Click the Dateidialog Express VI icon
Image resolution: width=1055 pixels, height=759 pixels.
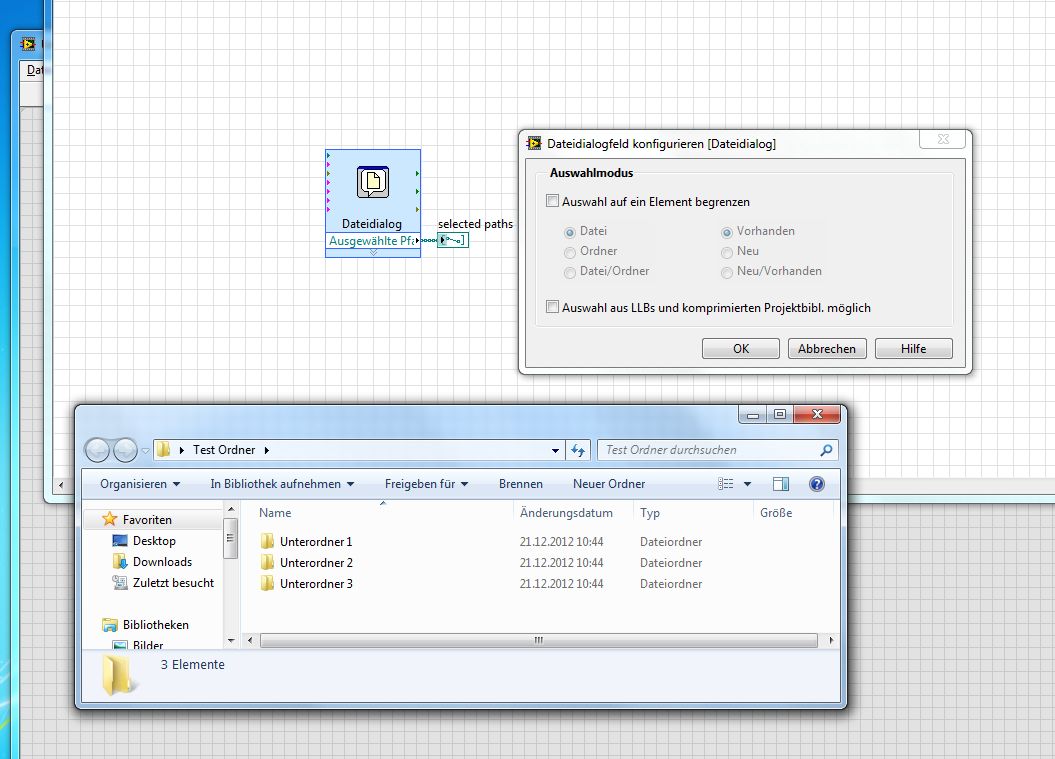373,182
